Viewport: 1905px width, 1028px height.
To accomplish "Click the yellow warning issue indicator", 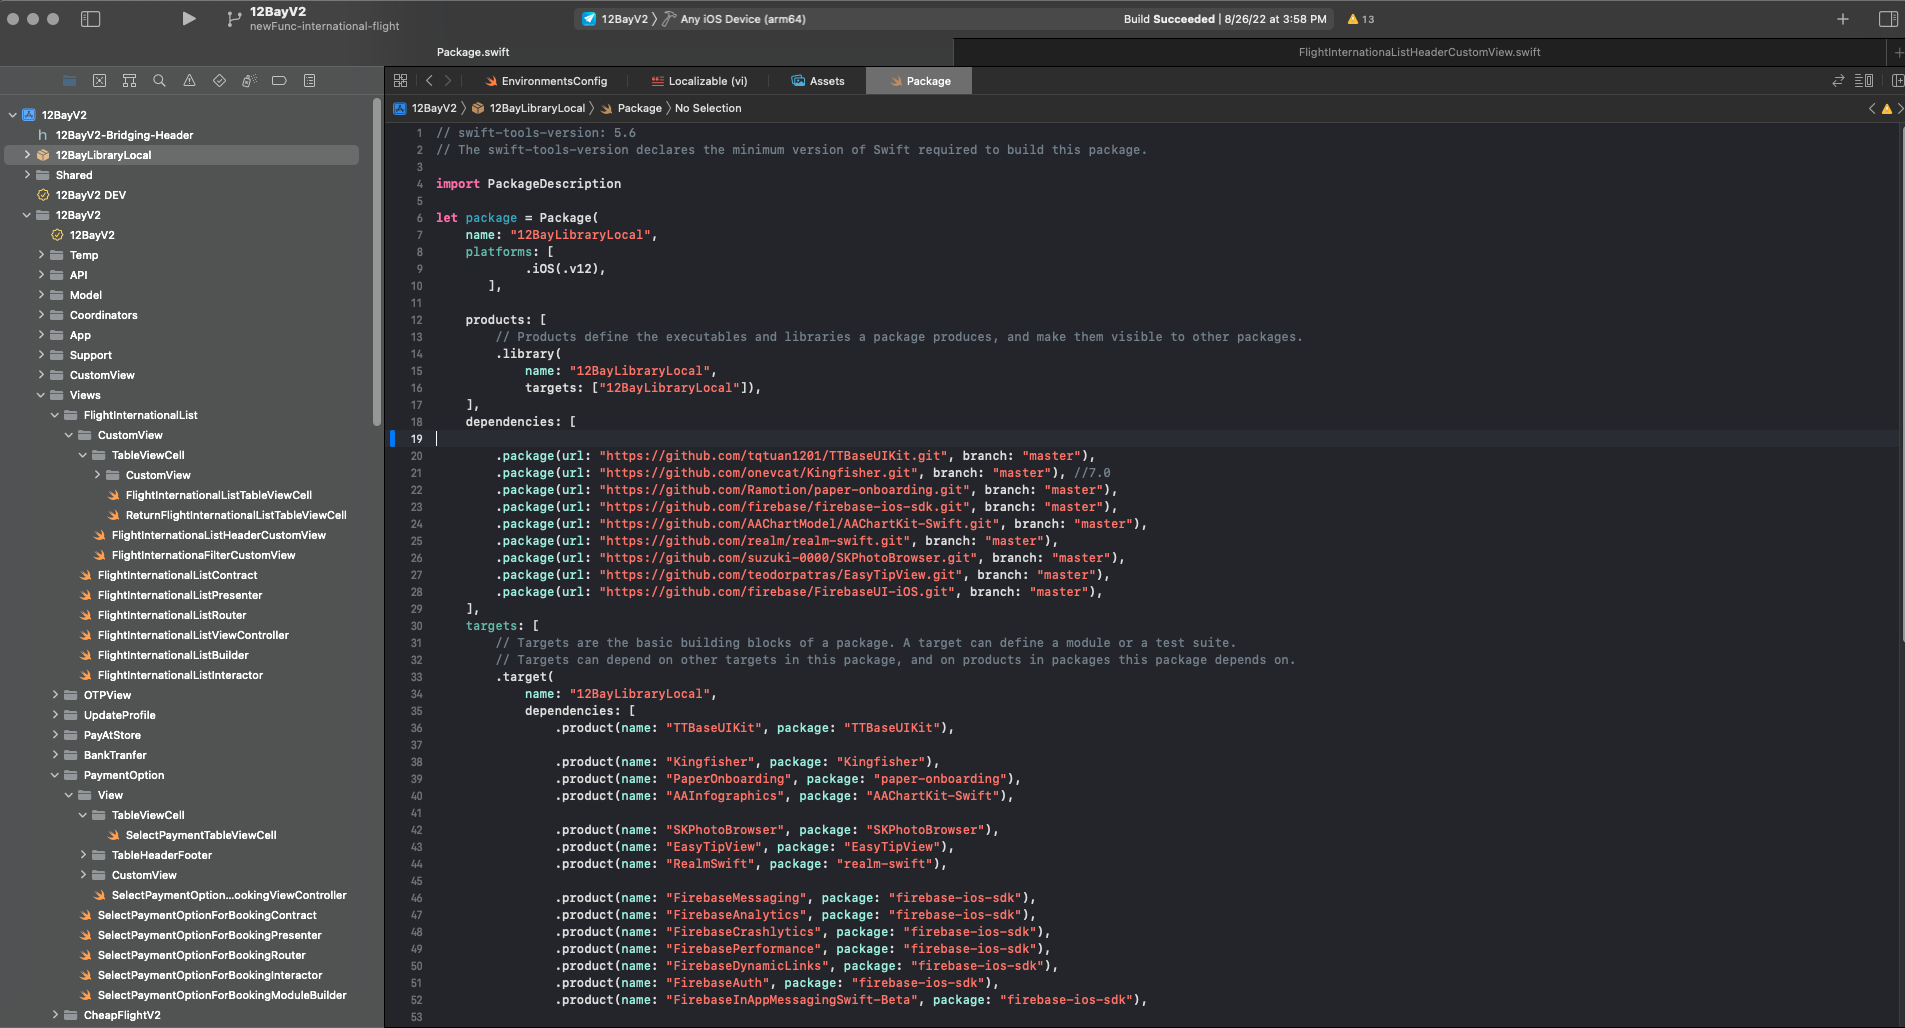I will 1887,108.
